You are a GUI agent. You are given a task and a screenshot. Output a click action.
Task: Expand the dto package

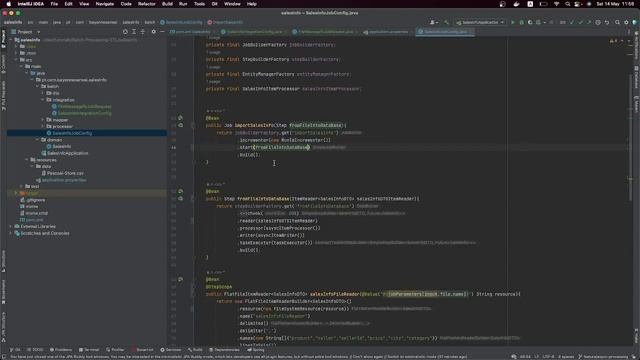[x=43, y=93]
